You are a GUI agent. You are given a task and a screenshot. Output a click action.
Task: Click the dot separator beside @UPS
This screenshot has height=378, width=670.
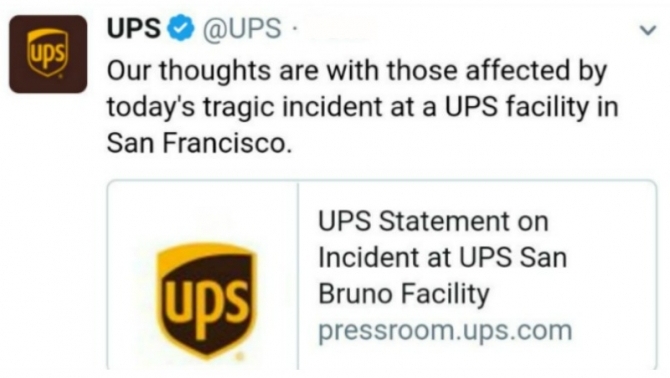[294, 29]
